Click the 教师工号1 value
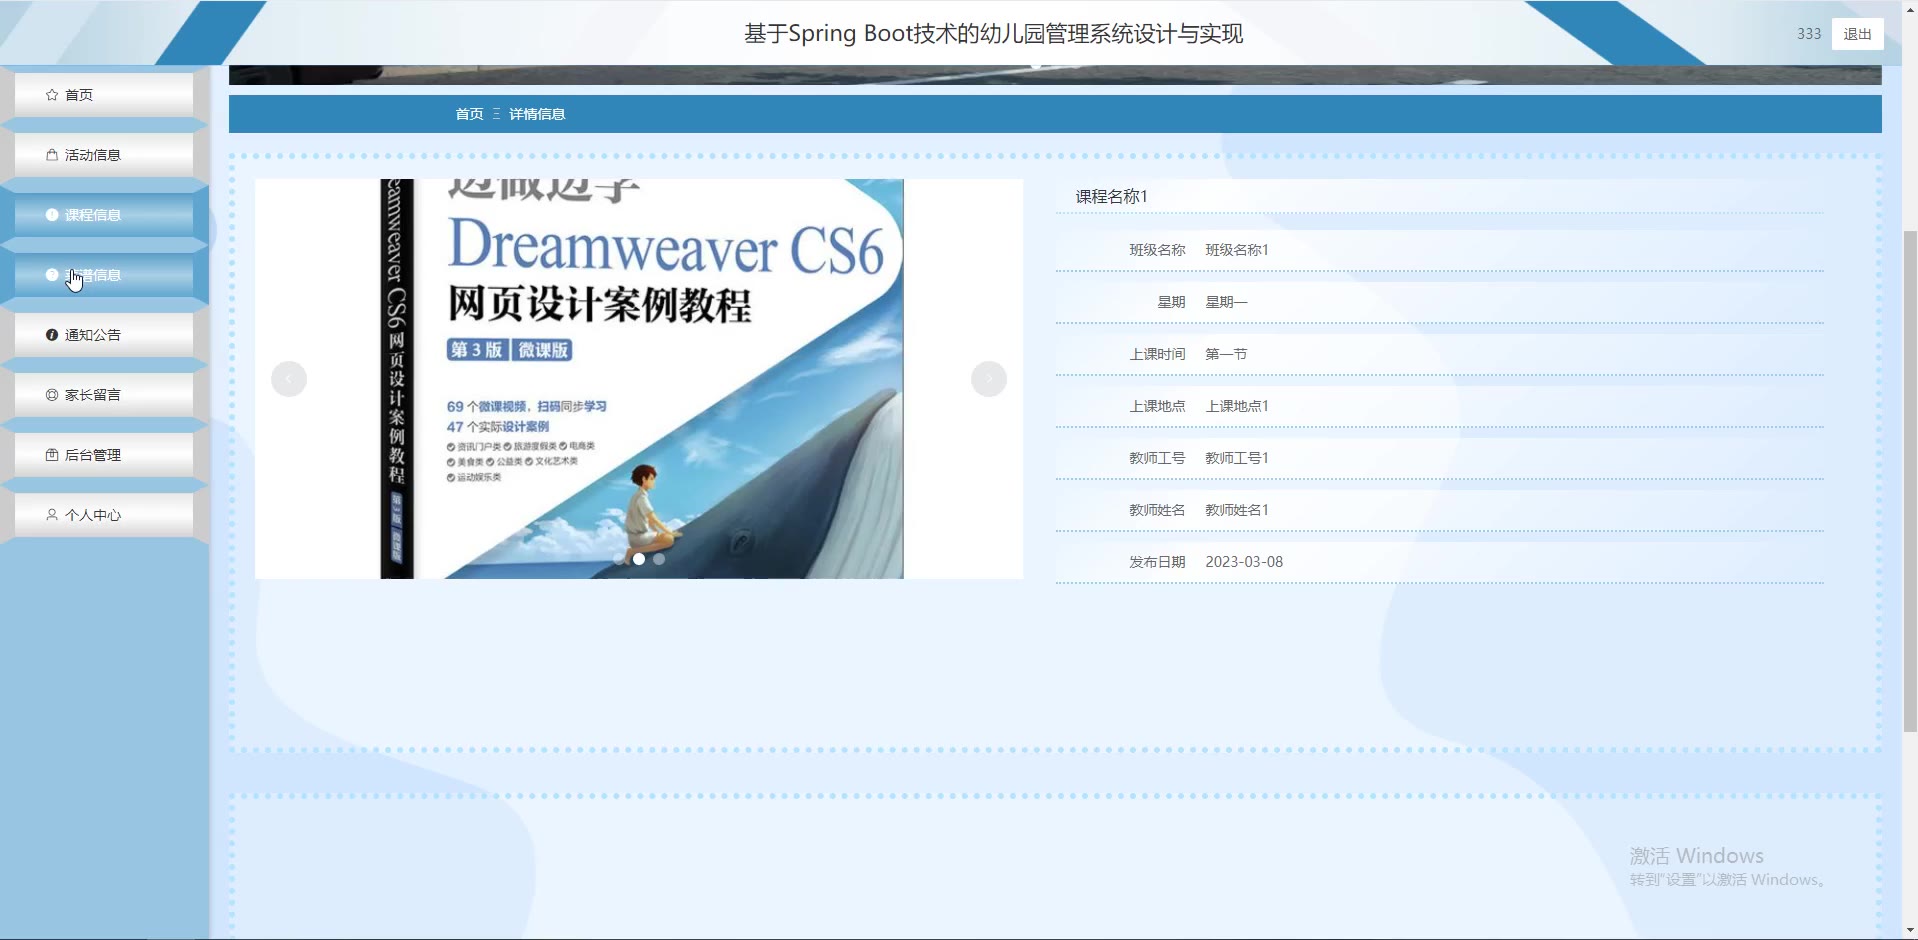 (1237, 458)
